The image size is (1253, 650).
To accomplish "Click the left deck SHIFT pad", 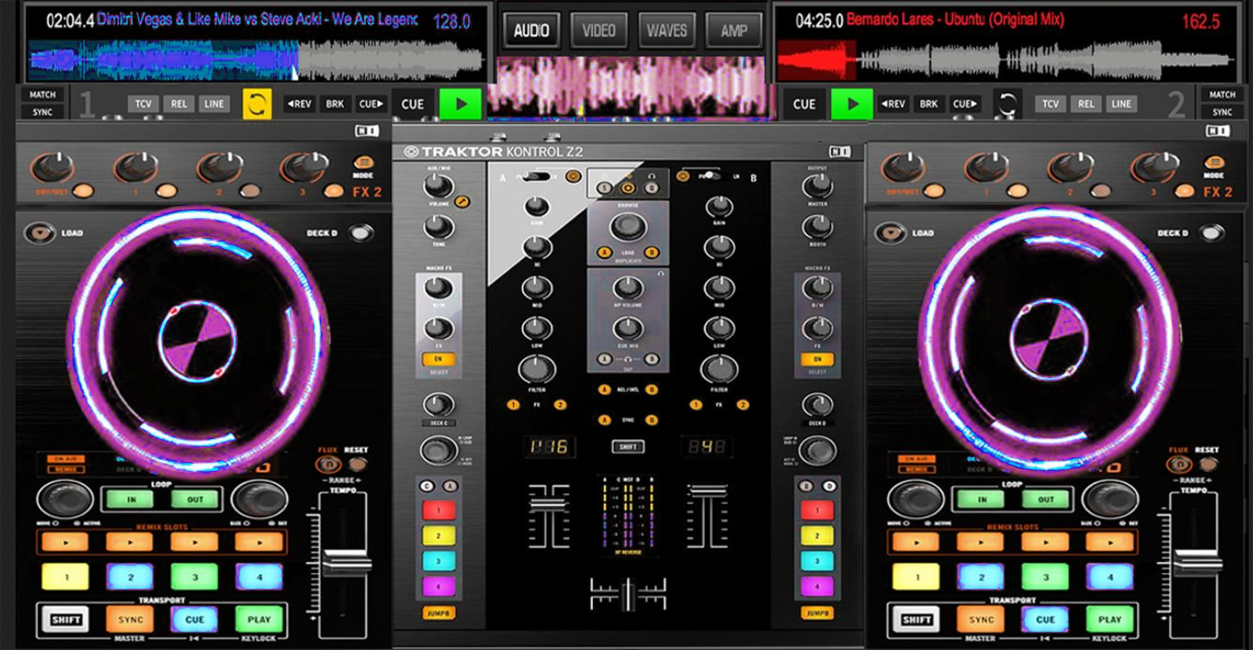I will (66, 620).
